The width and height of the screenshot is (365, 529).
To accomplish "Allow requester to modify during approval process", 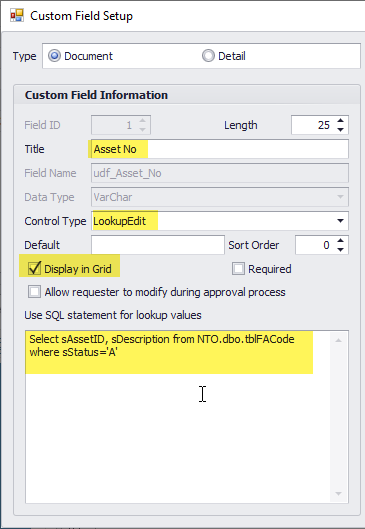I will [x=34, y=292].
